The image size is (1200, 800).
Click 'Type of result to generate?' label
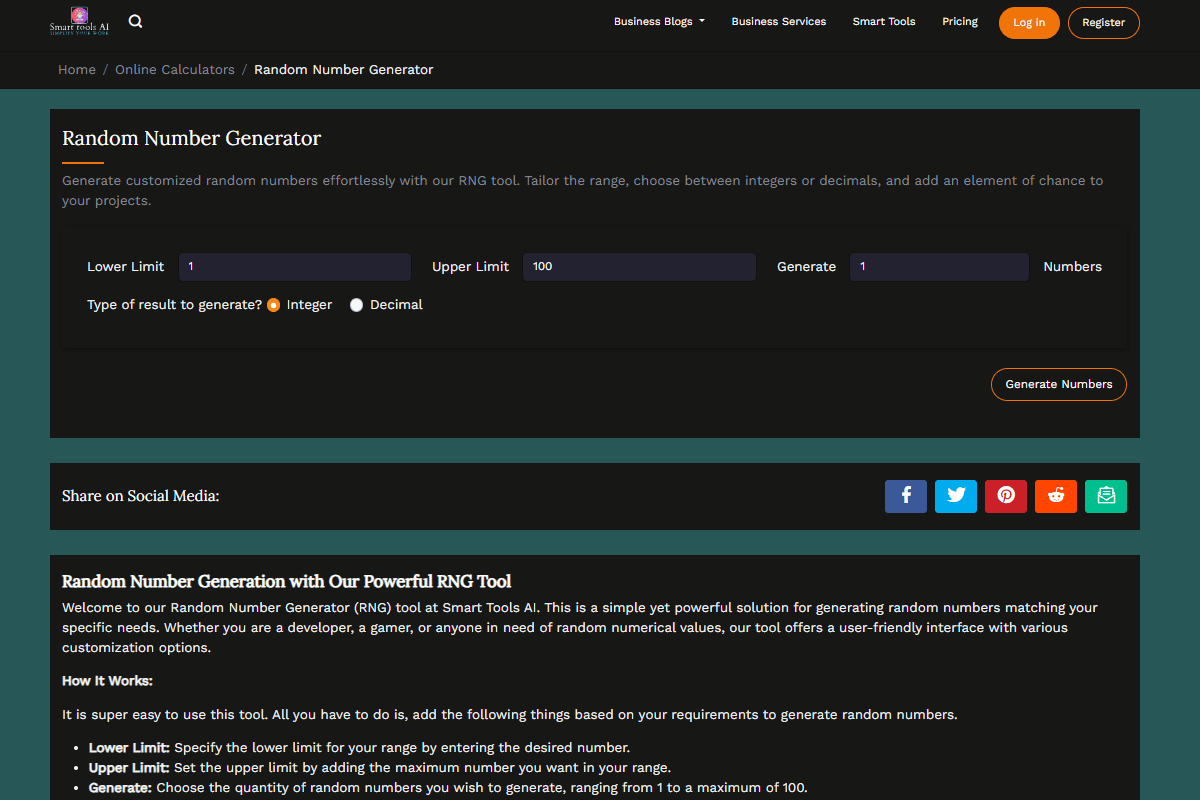(175, 305)
